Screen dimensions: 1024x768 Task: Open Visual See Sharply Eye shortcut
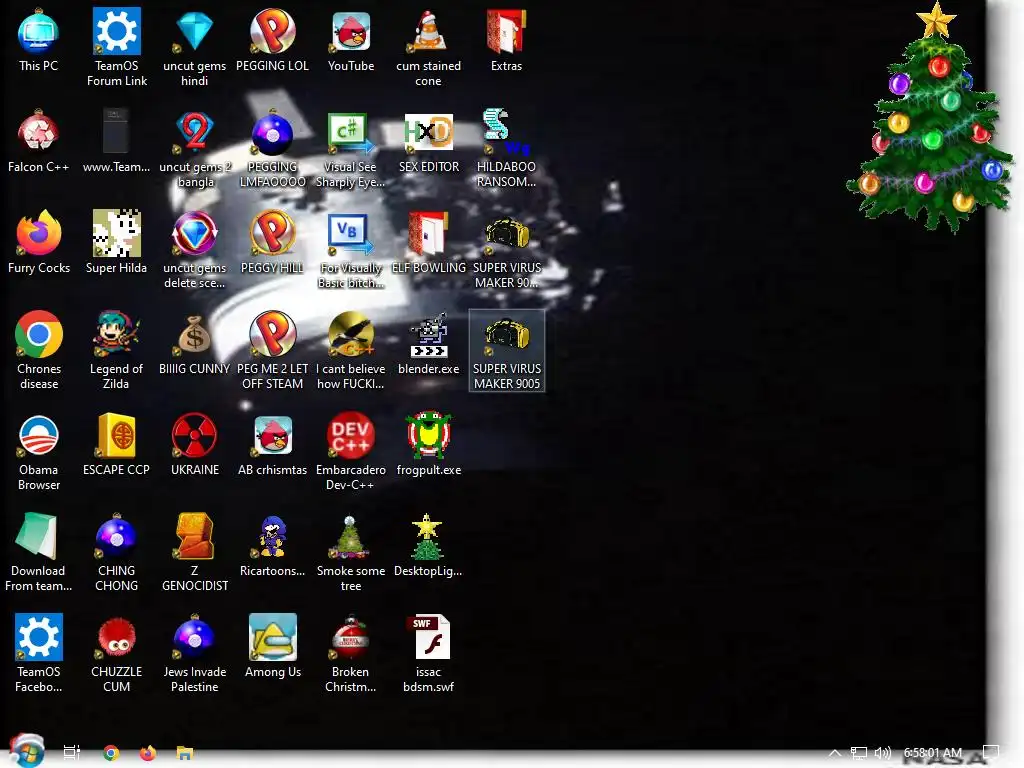pyautogui.click(x=351, y=148)
